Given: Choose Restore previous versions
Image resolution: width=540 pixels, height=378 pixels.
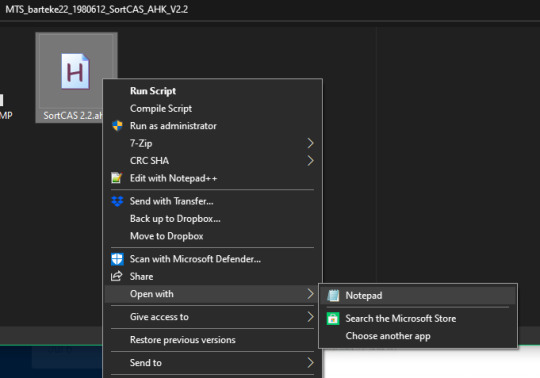Looking at the screenshot, I should click(212, 340).
